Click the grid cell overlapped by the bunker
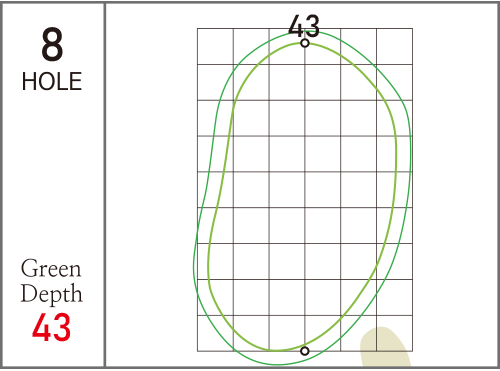Image resolution: width=500 pixels, height=371 pixels. [x=395, y=333]
